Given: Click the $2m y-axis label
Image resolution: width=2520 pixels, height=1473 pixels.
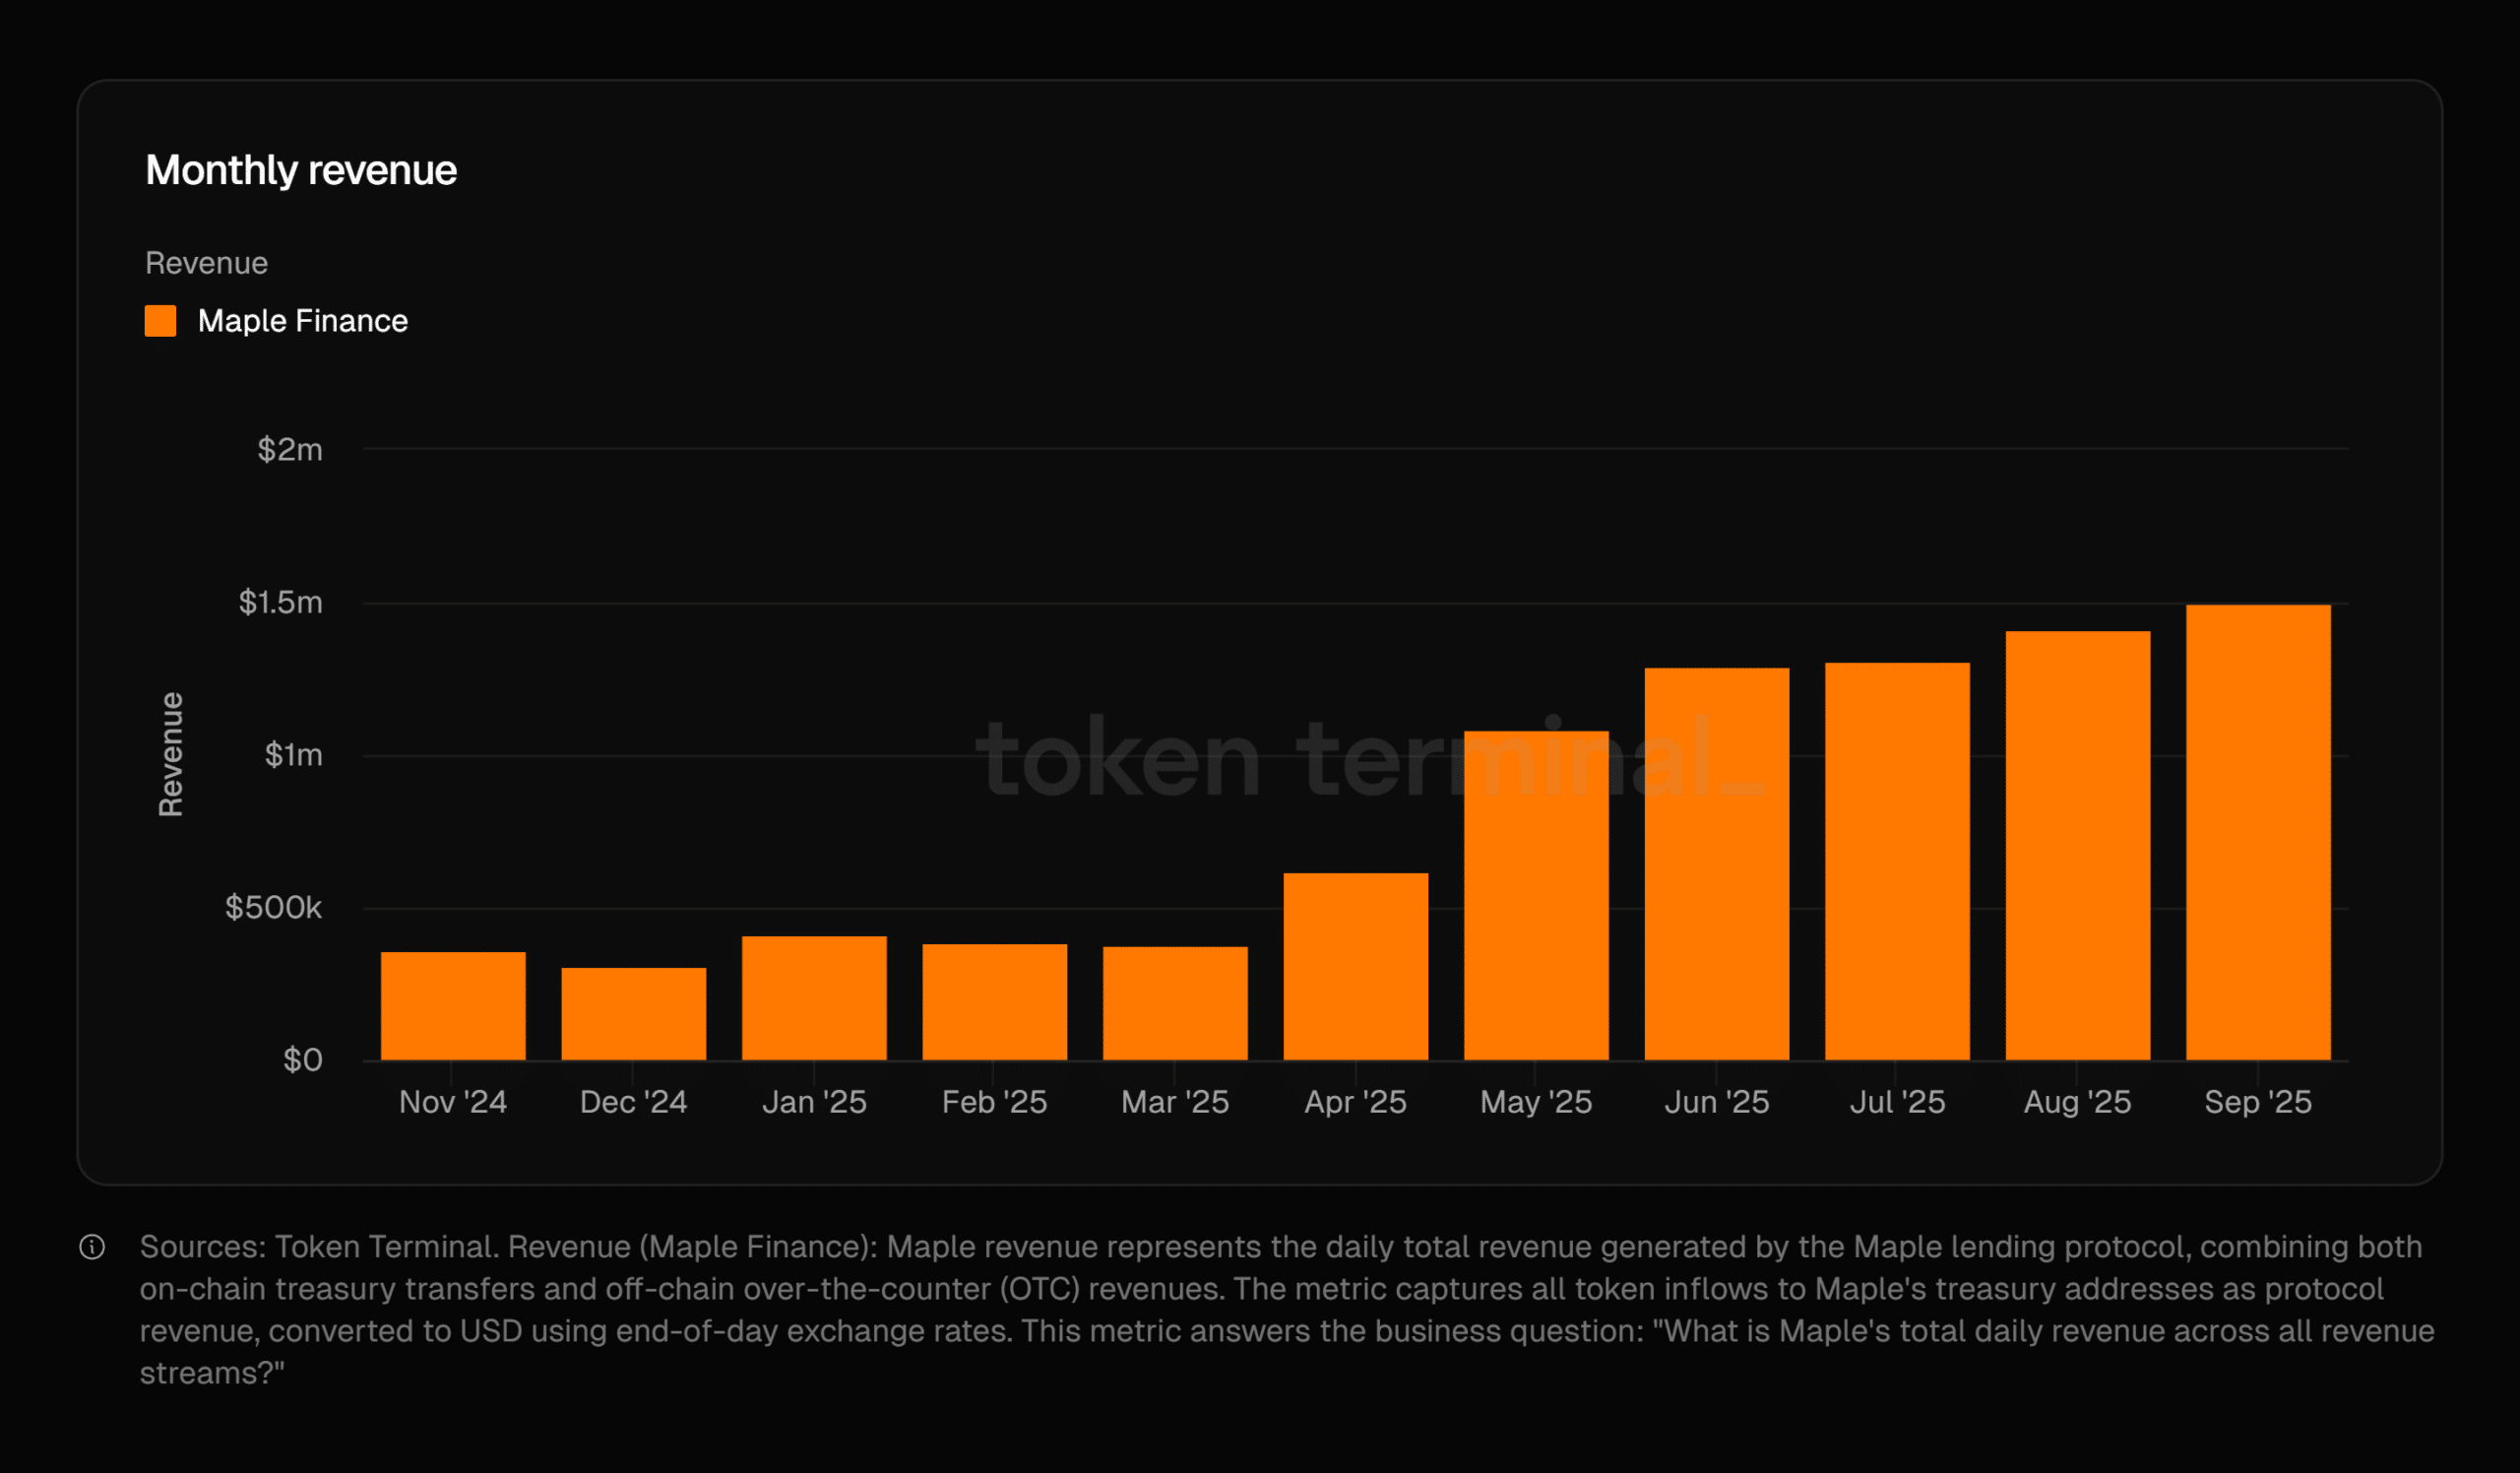Looking at the screenshot, I should tap(290, 450).
